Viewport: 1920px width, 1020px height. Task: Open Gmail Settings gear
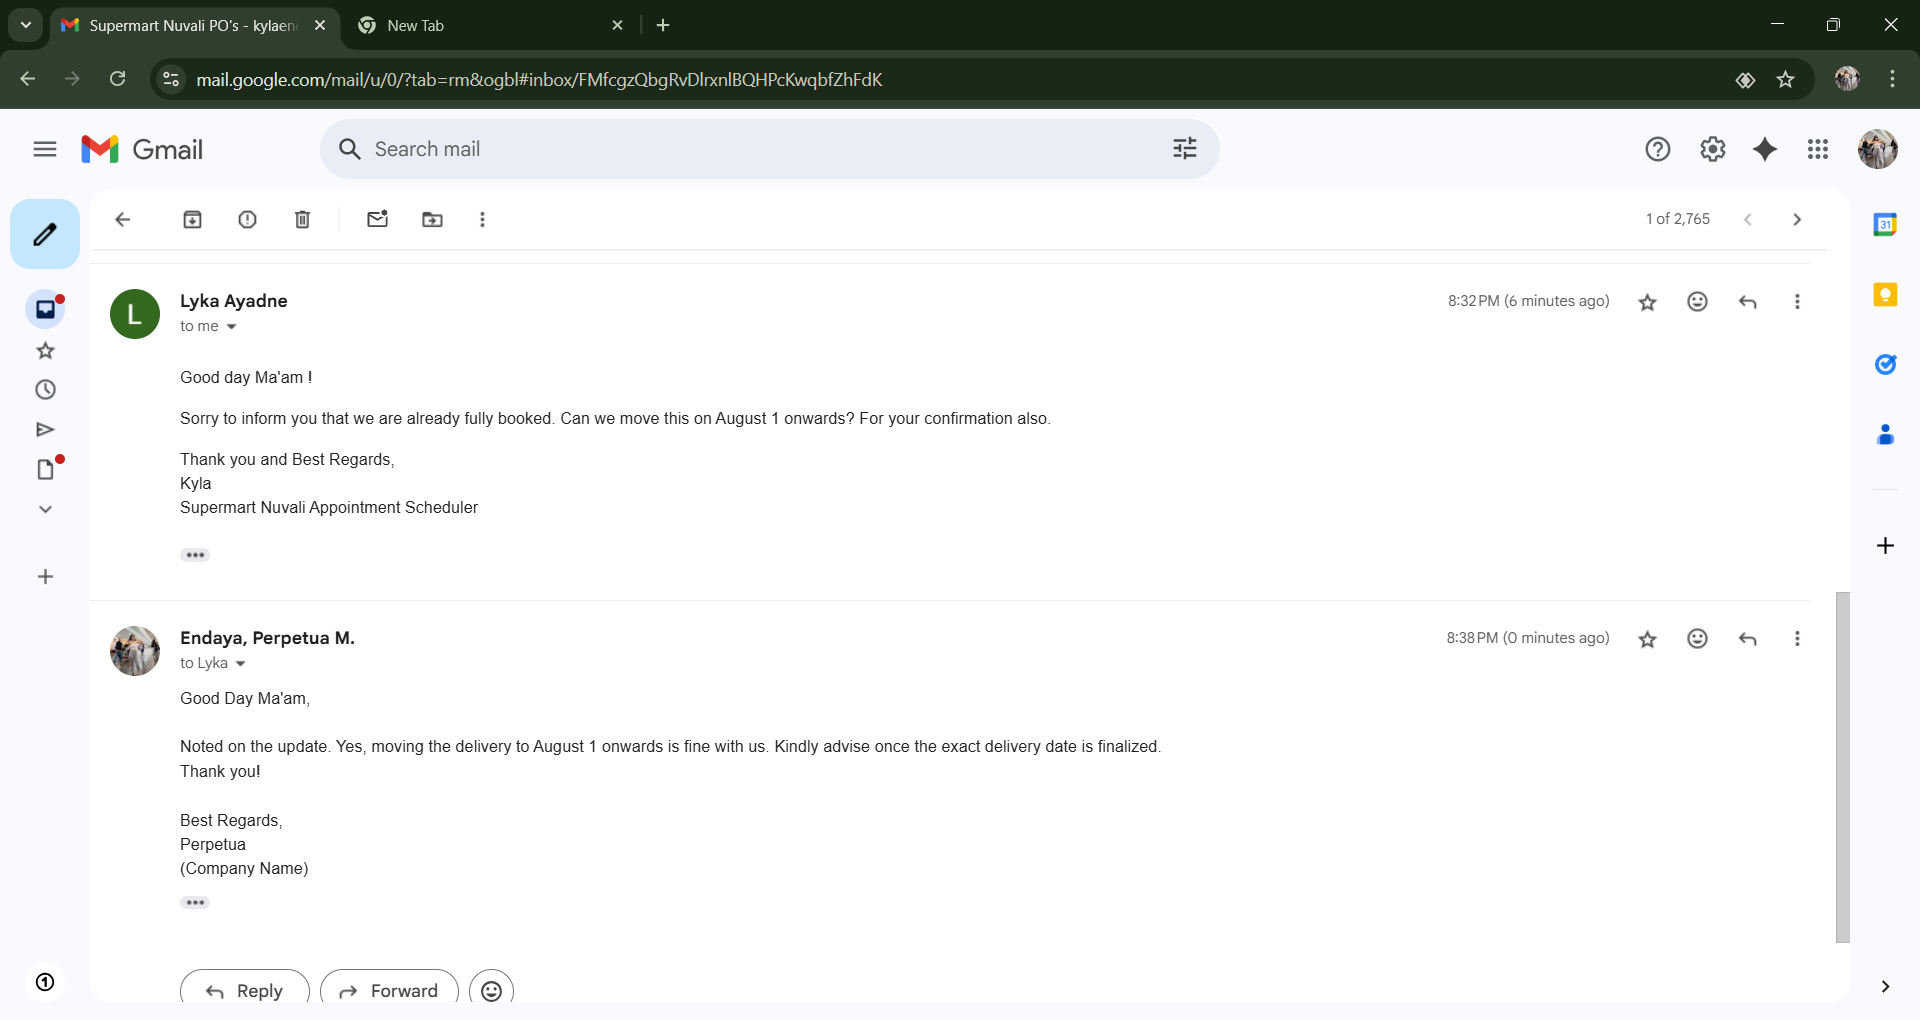(1713, 149)
